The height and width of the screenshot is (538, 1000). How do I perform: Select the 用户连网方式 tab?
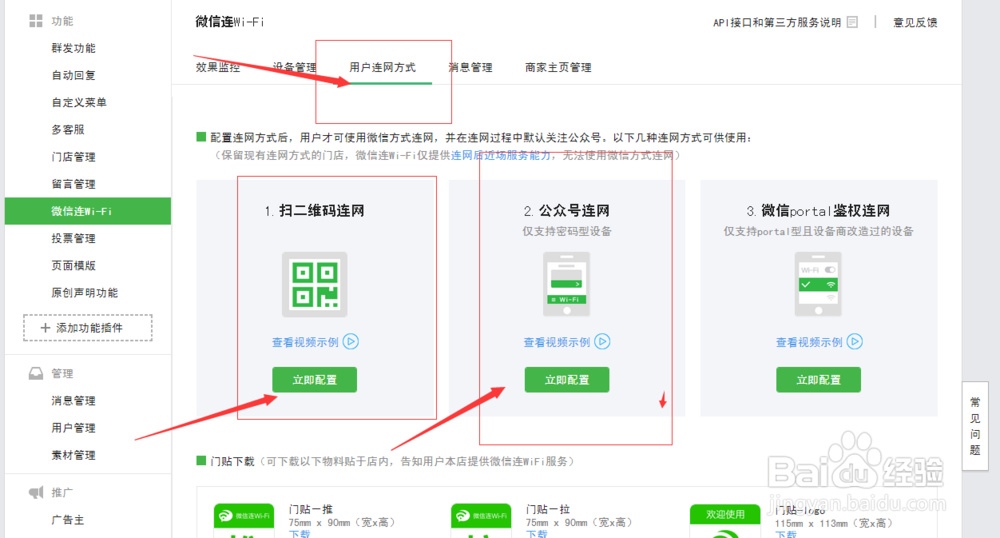382,68
